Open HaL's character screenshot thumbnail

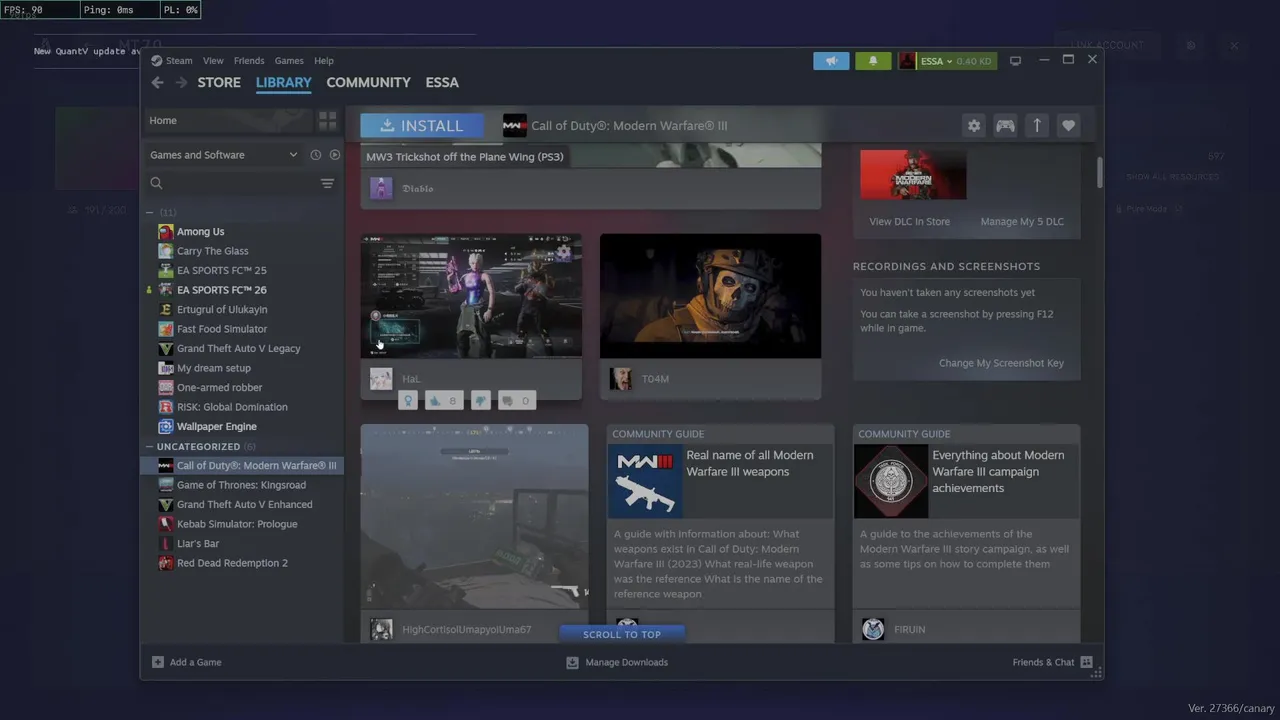point(471,296)
